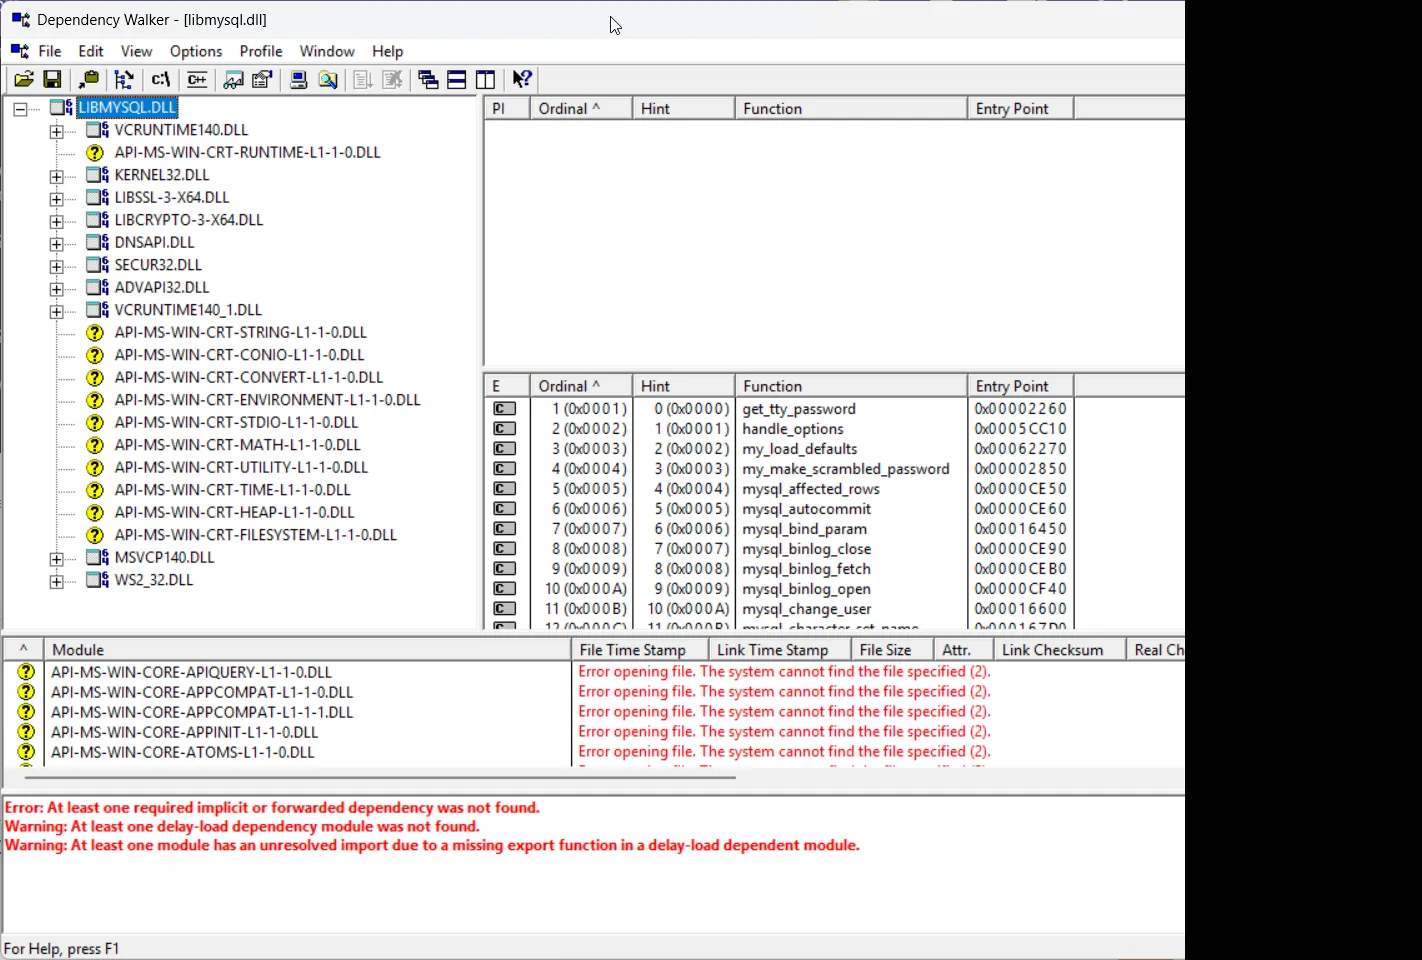Click the Copy clipboard toolbar icon
The image size is (1422, 960).
pos(89,80)
